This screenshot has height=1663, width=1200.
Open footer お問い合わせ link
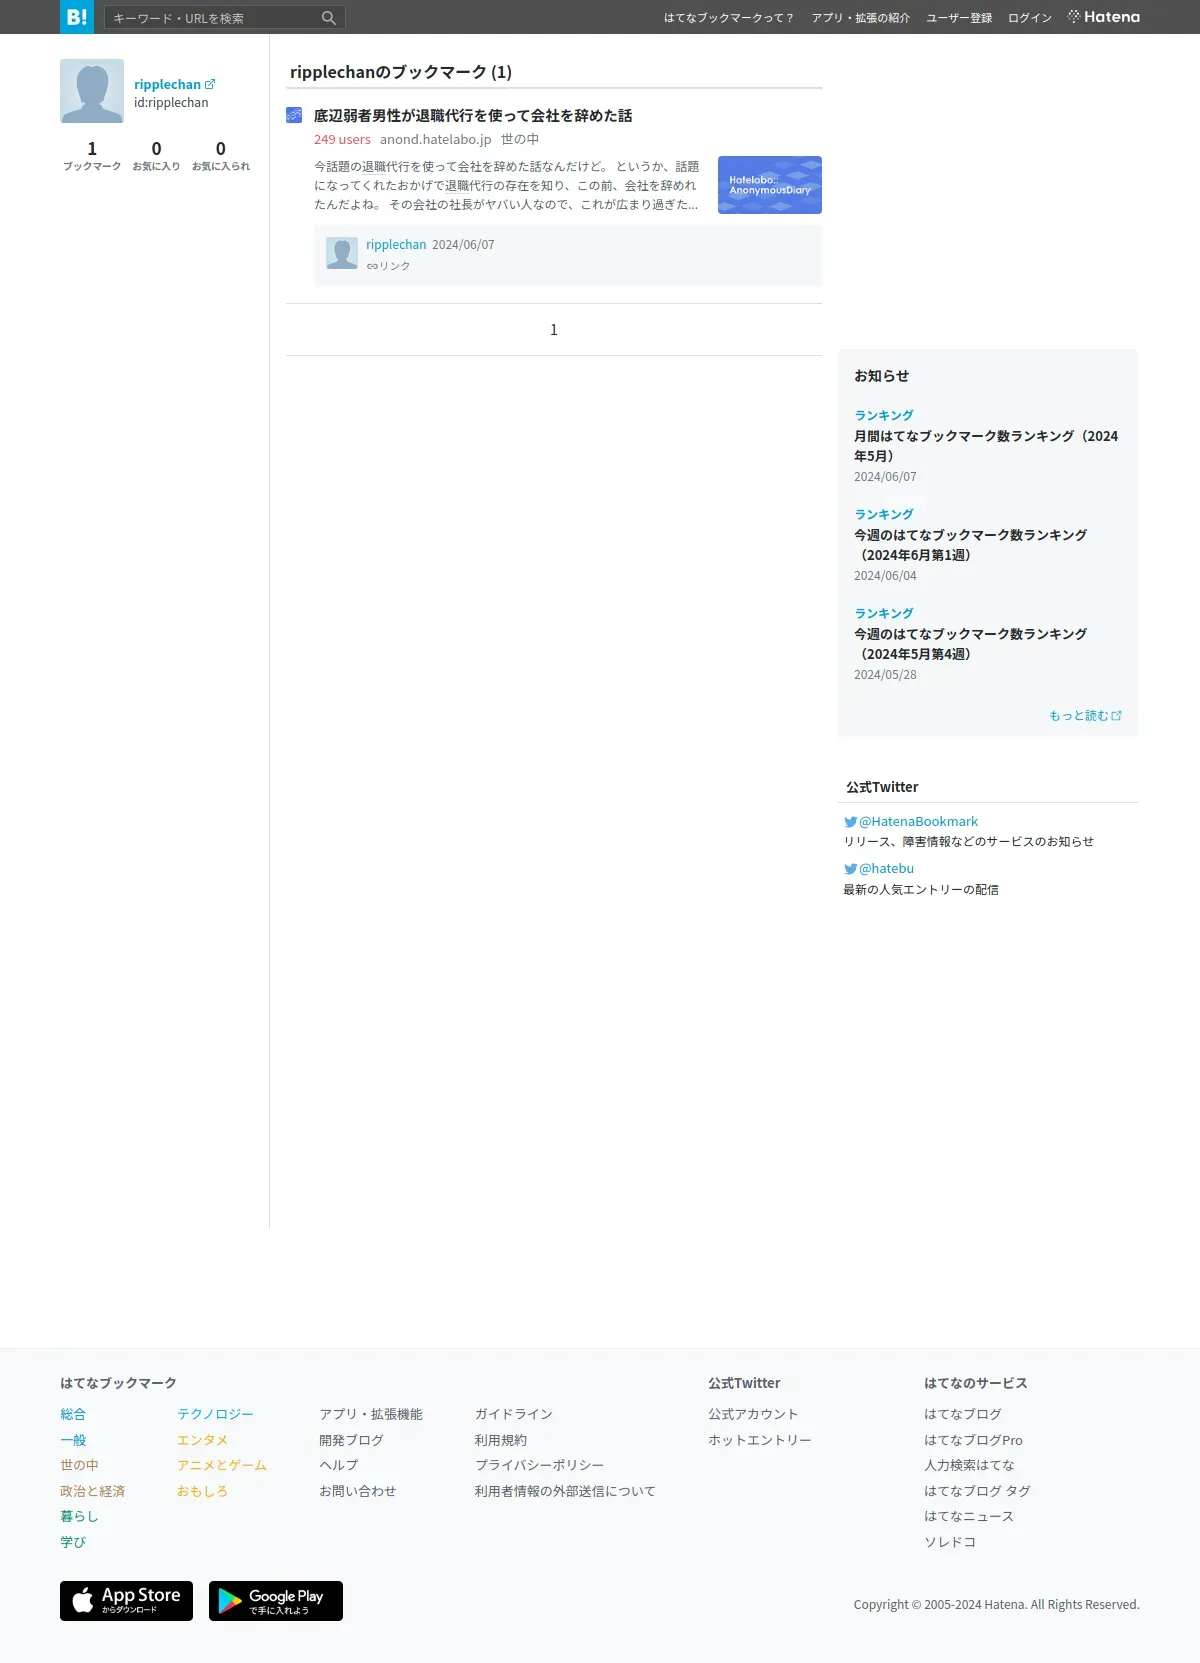coord(357,1491)
